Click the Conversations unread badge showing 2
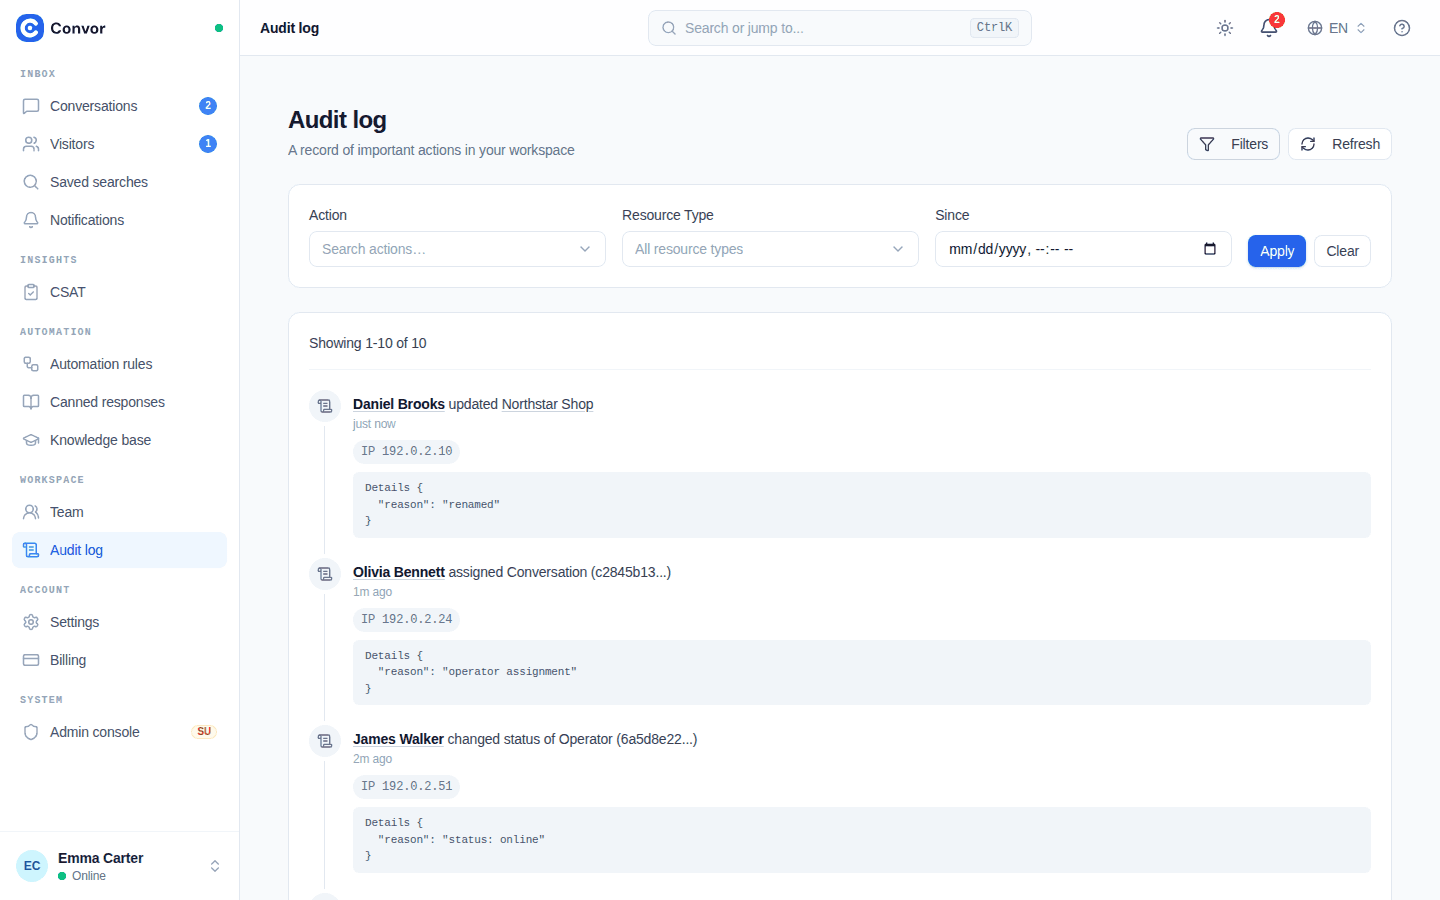The width and height of the screenshot is (1440, 900). (208, 106)
